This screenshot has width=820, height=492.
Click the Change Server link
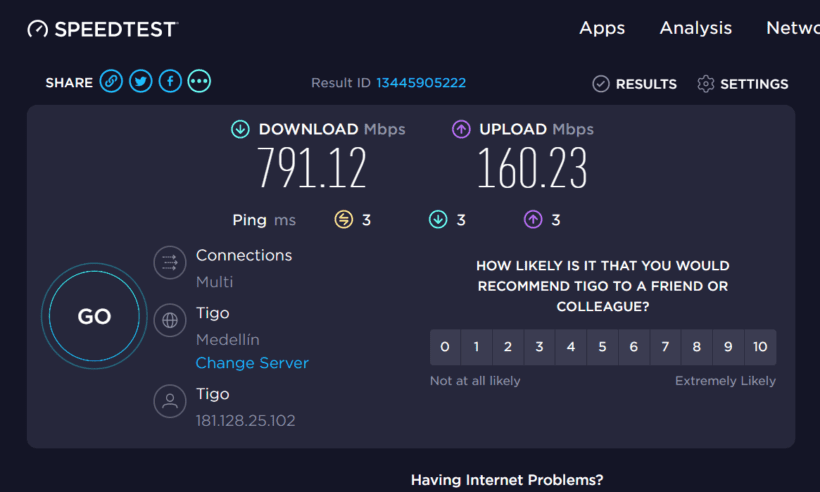pos(252,363)
